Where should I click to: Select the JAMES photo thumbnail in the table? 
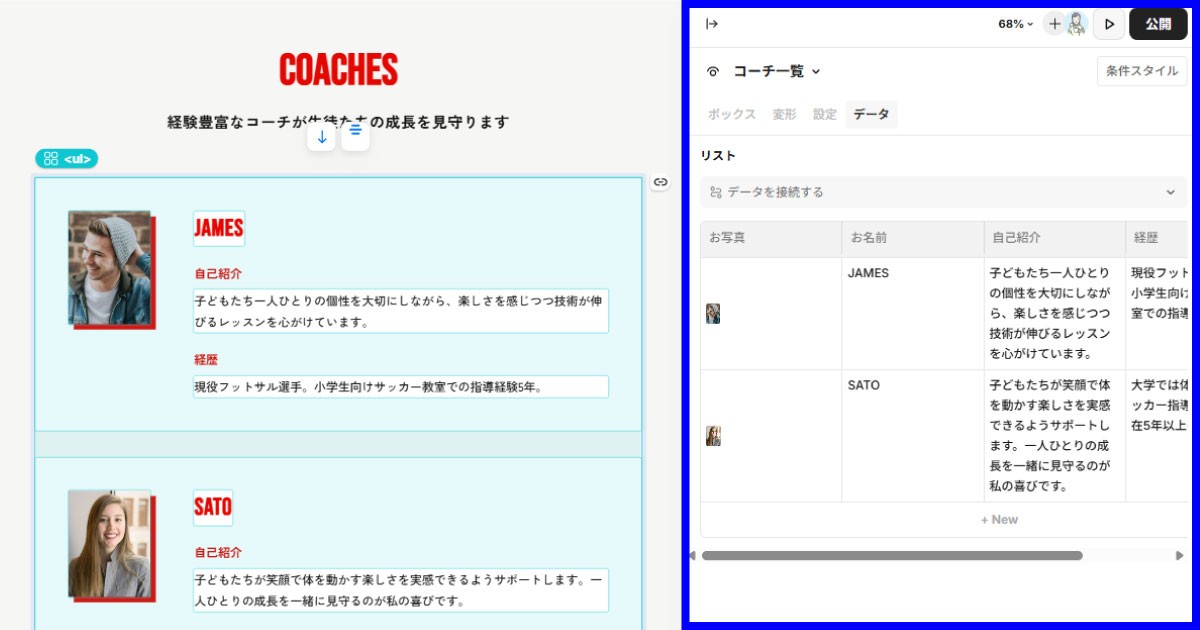[x=713, y=312]
